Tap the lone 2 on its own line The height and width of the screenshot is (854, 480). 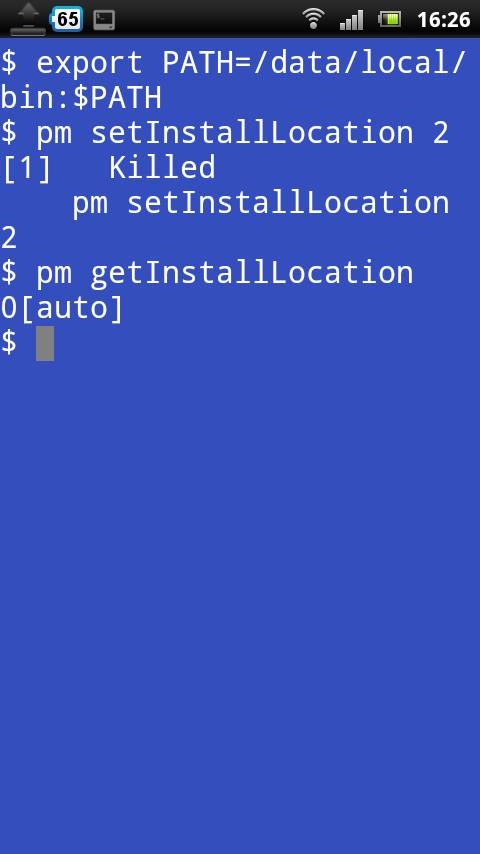pyautogui.click(x=9, y=239)
